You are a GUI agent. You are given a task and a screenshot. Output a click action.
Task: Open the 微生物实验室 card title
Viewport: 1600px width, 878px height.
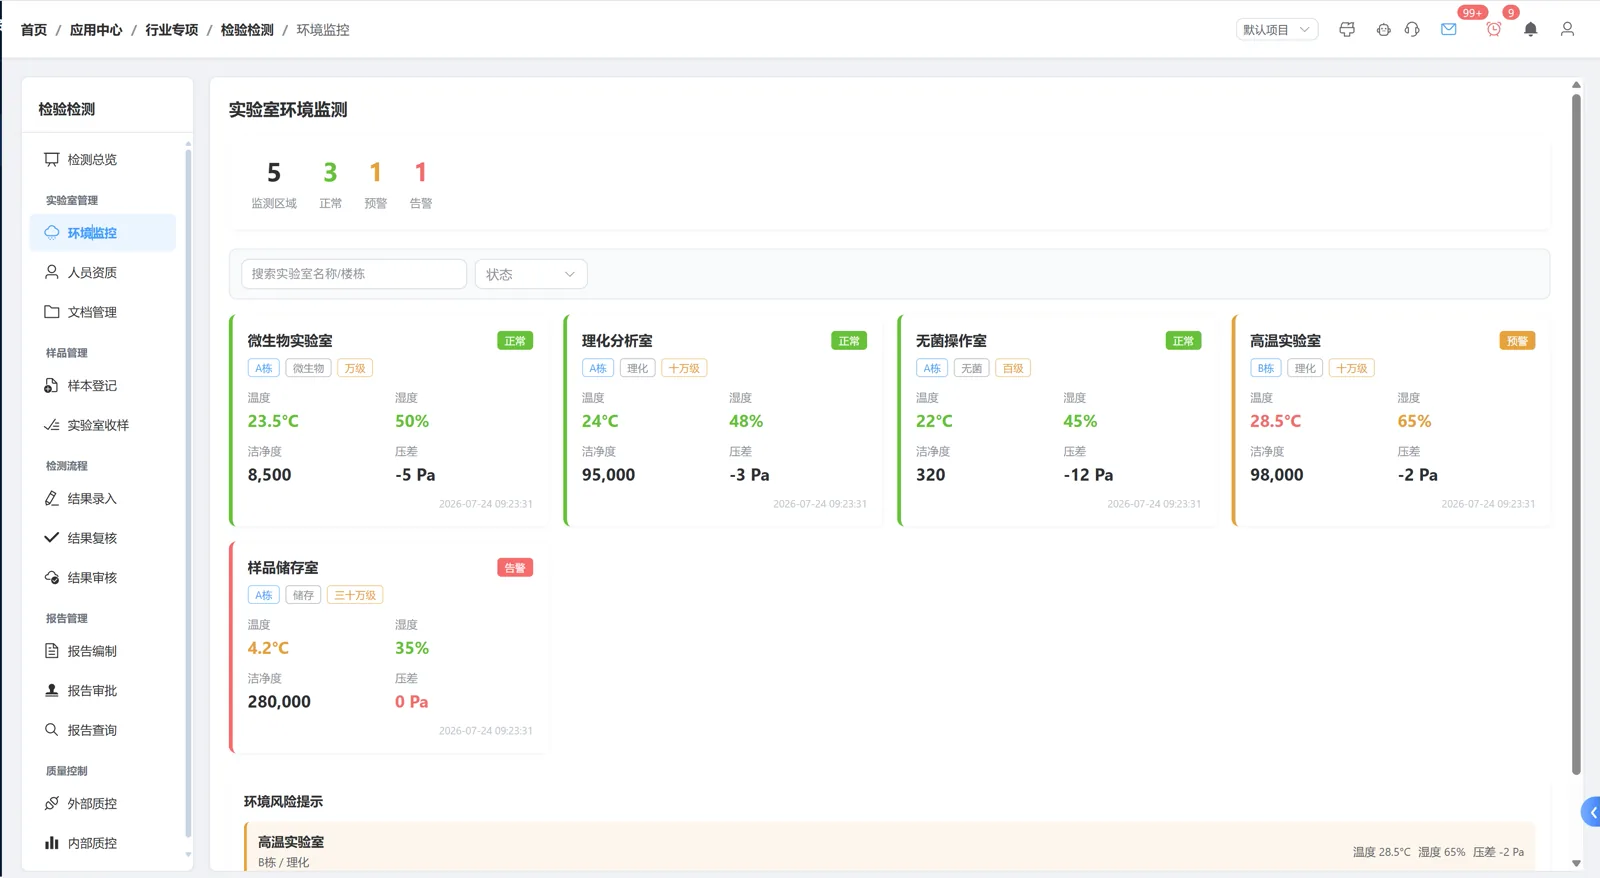(290, 341)
